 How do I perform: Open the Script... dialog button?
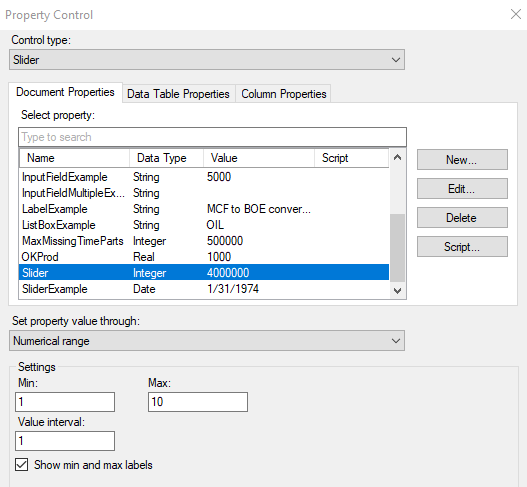(462, 247)
